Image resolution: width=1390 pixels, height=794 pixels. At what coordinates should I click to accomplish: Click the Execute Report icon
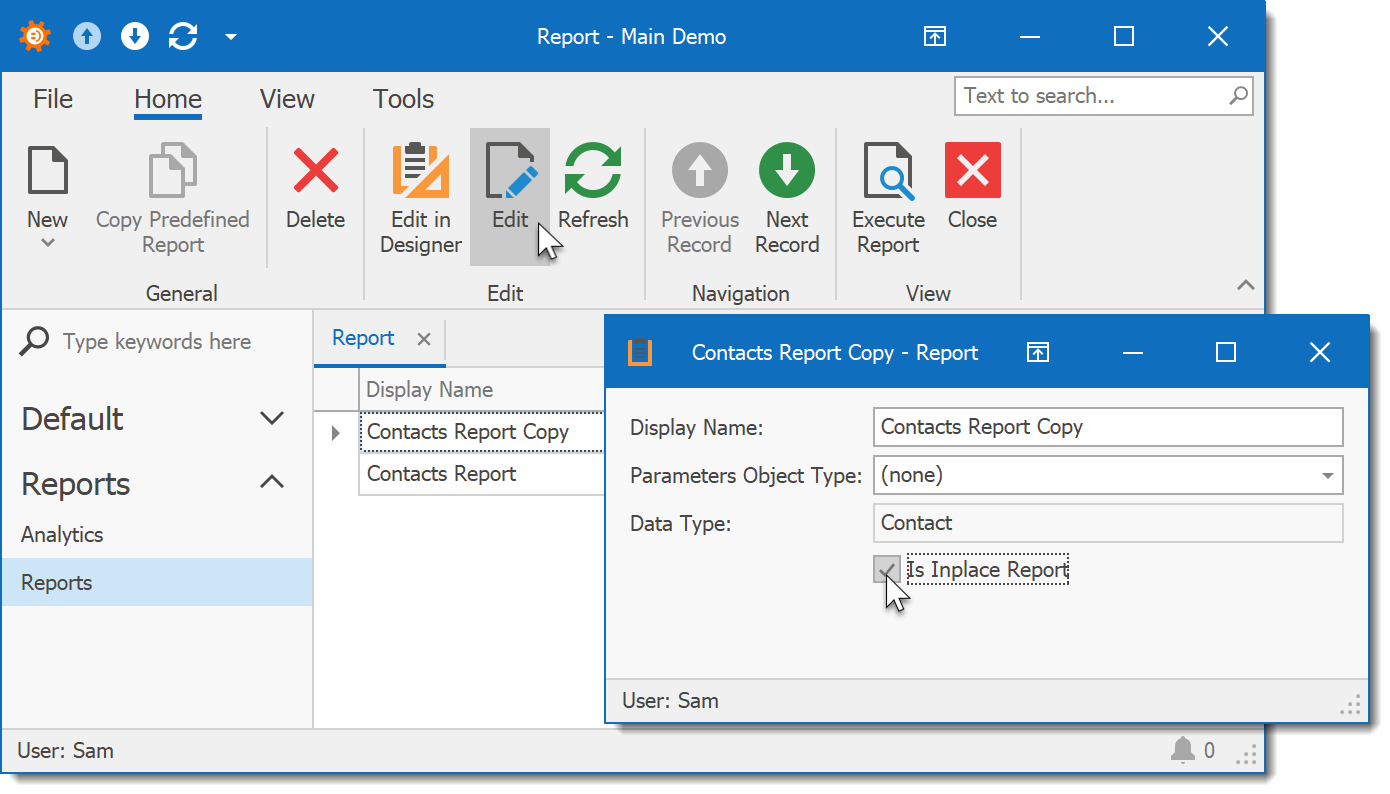pyautogui.click(x=888, y=171)
